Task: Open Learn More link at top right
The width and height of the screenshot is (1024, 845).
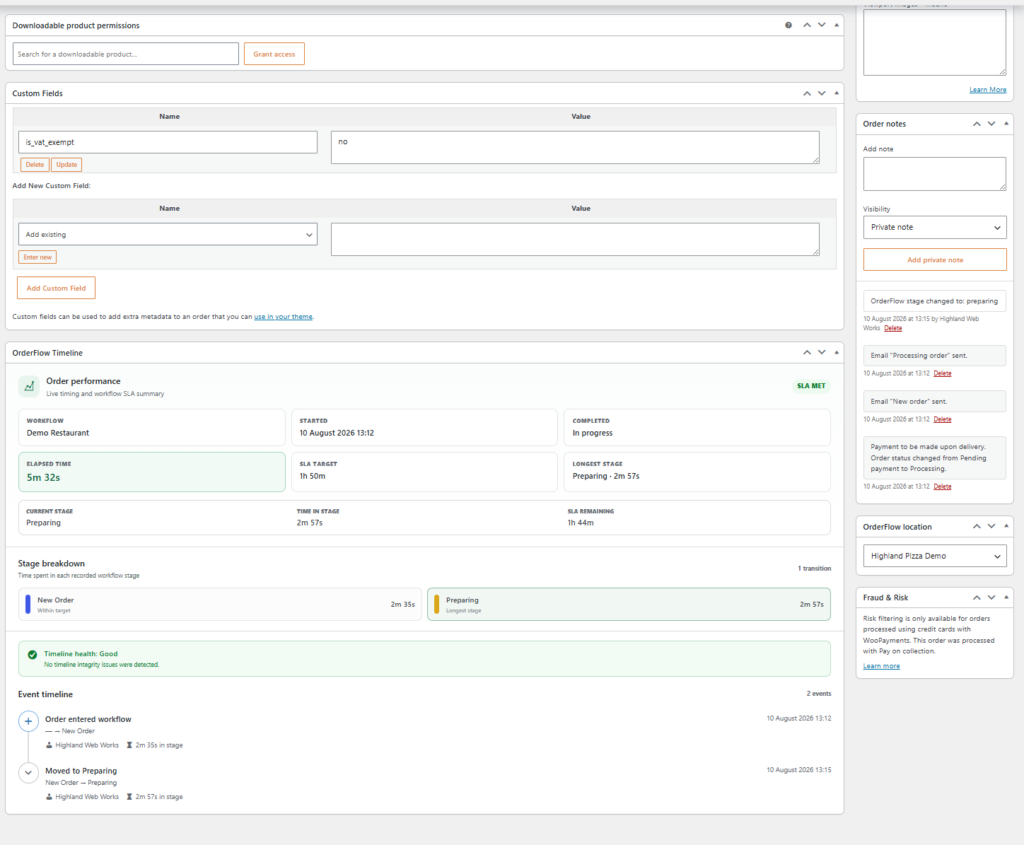Action: click(987, 90)
